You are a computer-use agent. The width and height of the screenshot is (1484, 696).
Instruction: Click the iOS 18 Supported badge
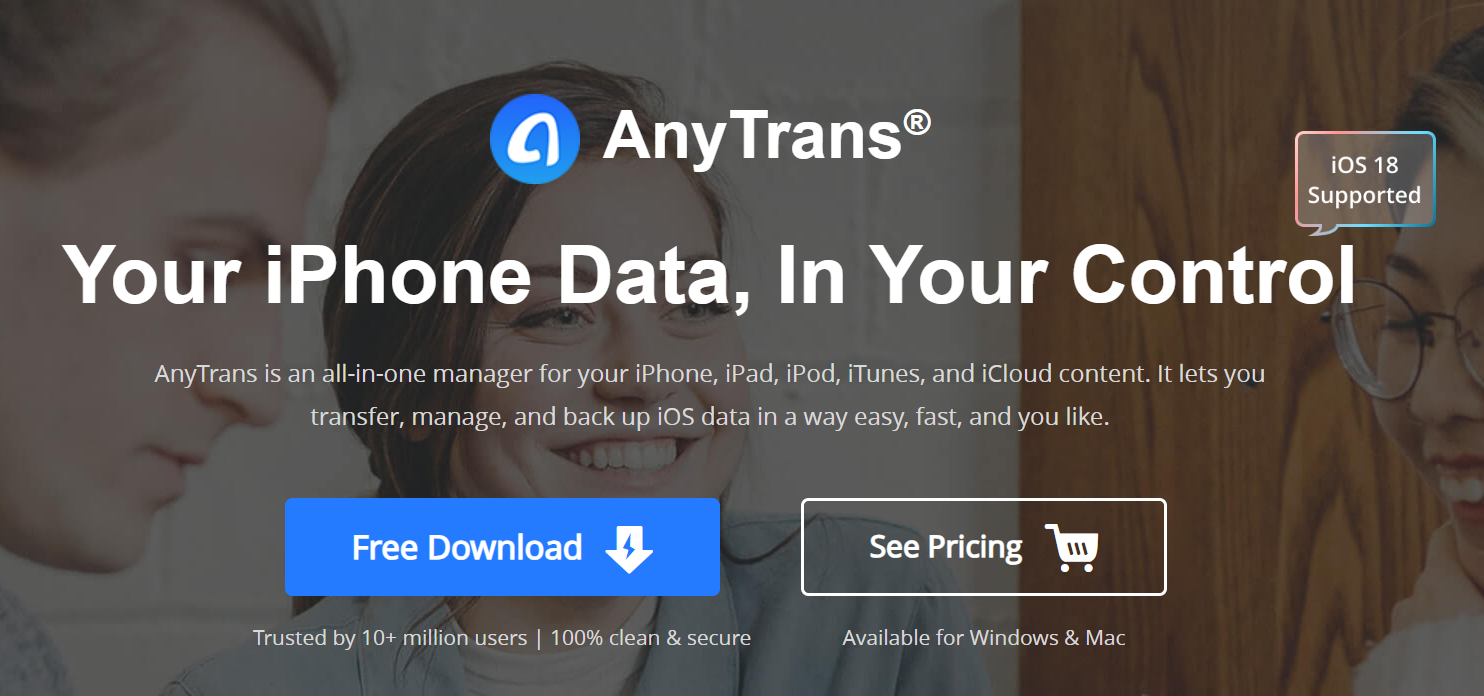click(x=1365, y=181)
